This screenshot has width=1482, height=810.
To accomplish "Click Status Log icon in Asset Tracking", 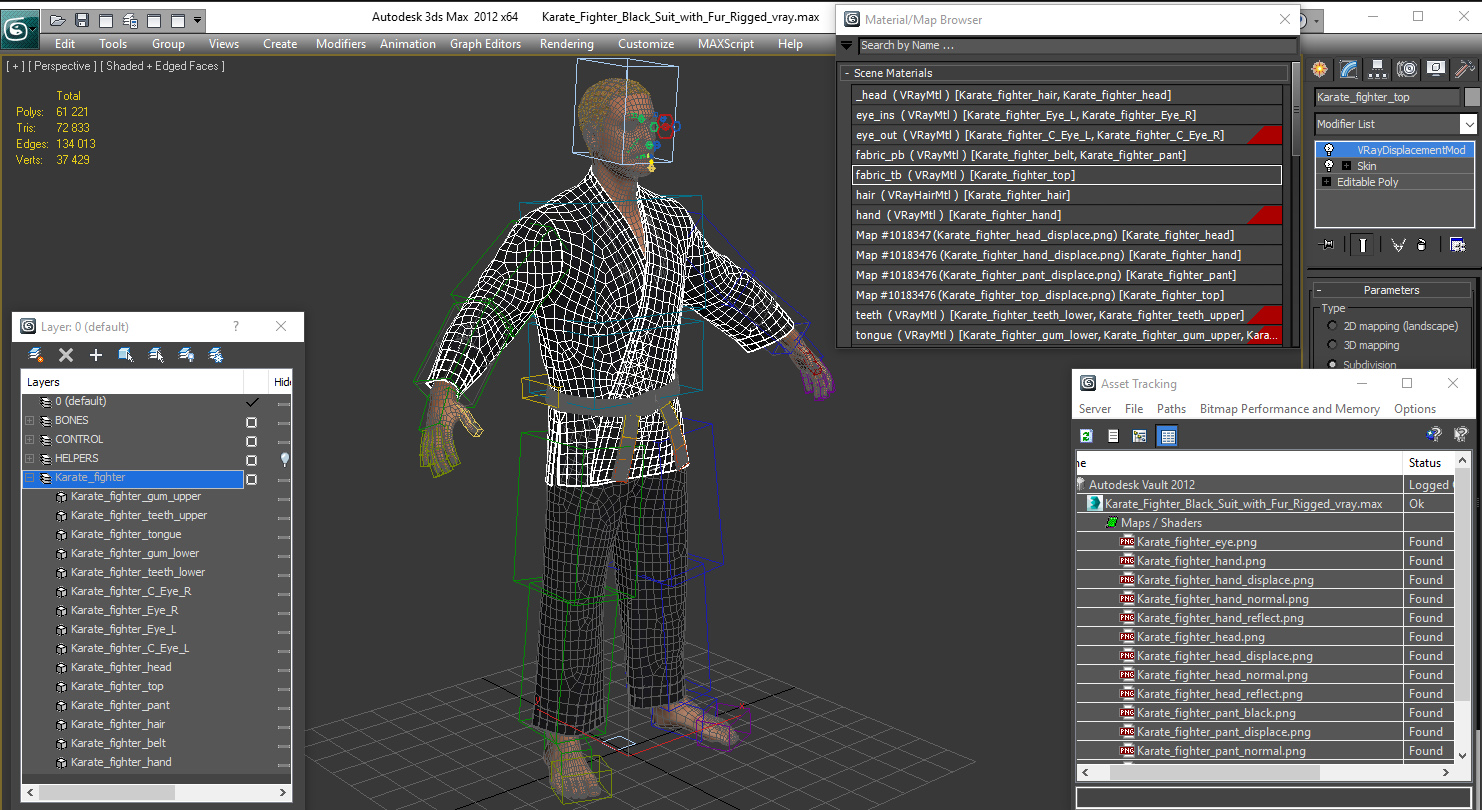I will 1113,435.
